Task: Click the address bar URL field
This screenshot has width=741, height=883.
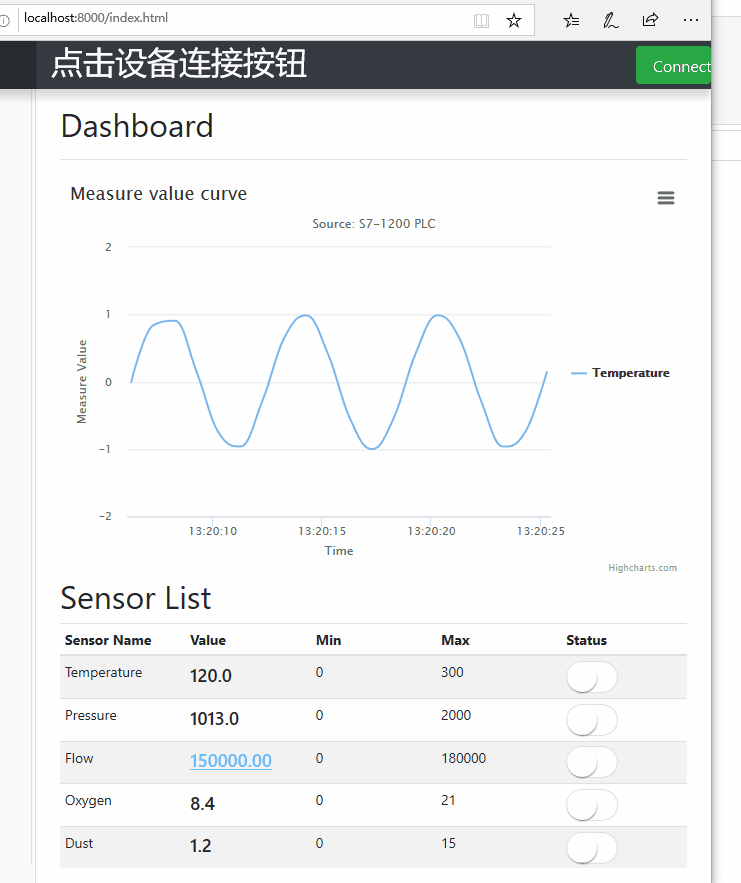Action: [x=242, y=19]
